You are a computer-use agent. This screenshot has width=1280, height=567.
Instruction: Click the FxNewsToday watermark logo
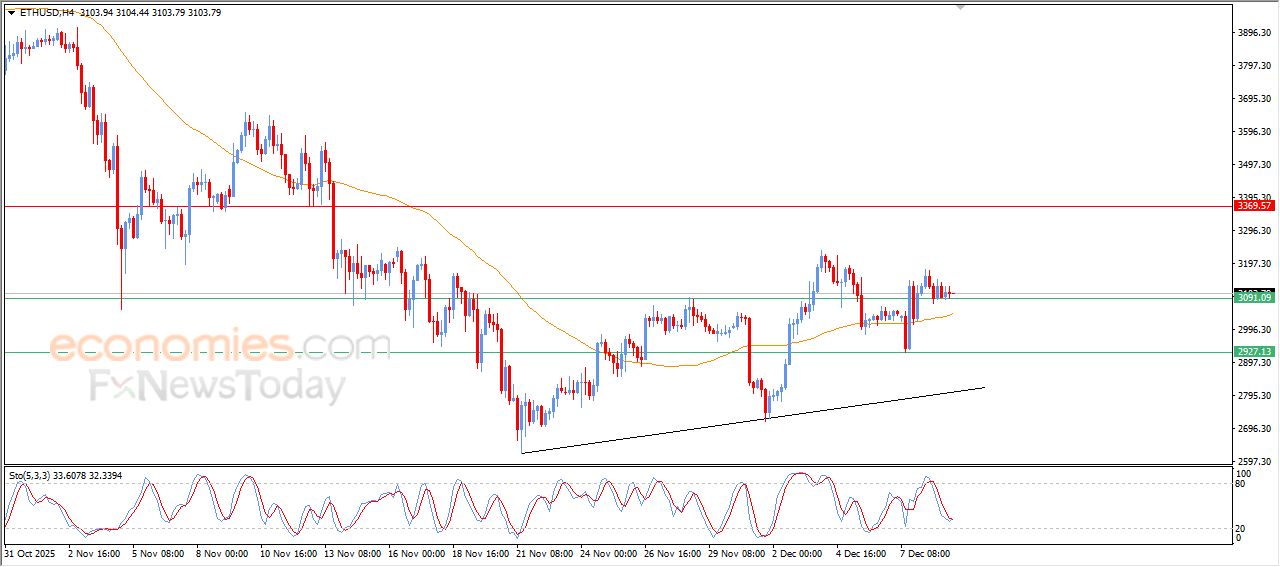[218, 386]
